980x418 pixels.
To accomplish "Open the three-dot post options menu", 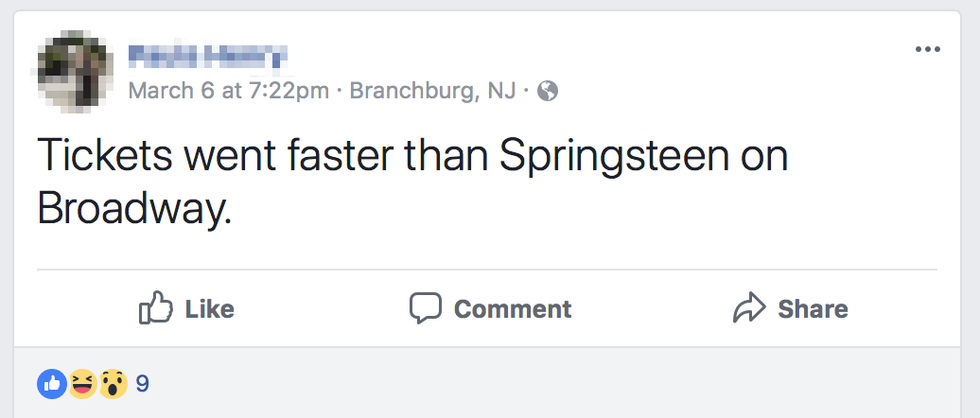I will click(928, 50).
